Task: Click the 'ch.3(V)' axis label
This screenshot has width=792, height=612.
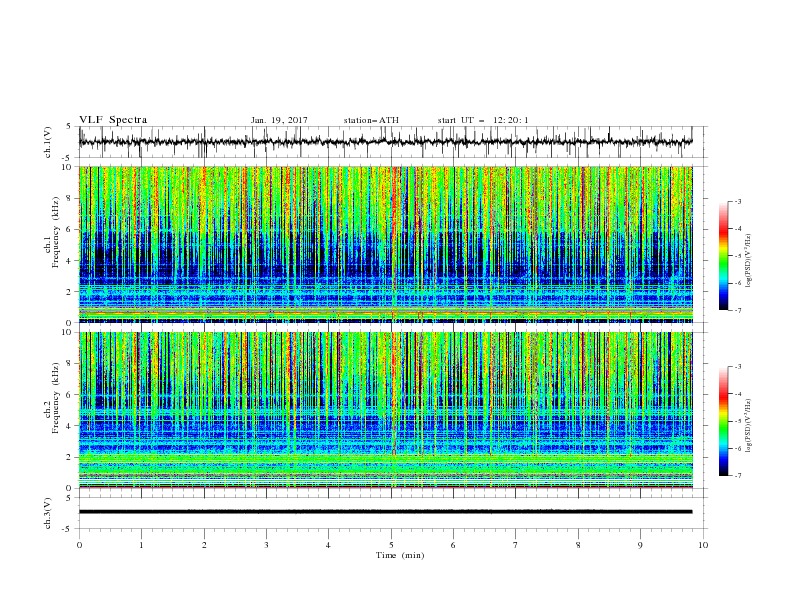Action: tap(48, 513)
